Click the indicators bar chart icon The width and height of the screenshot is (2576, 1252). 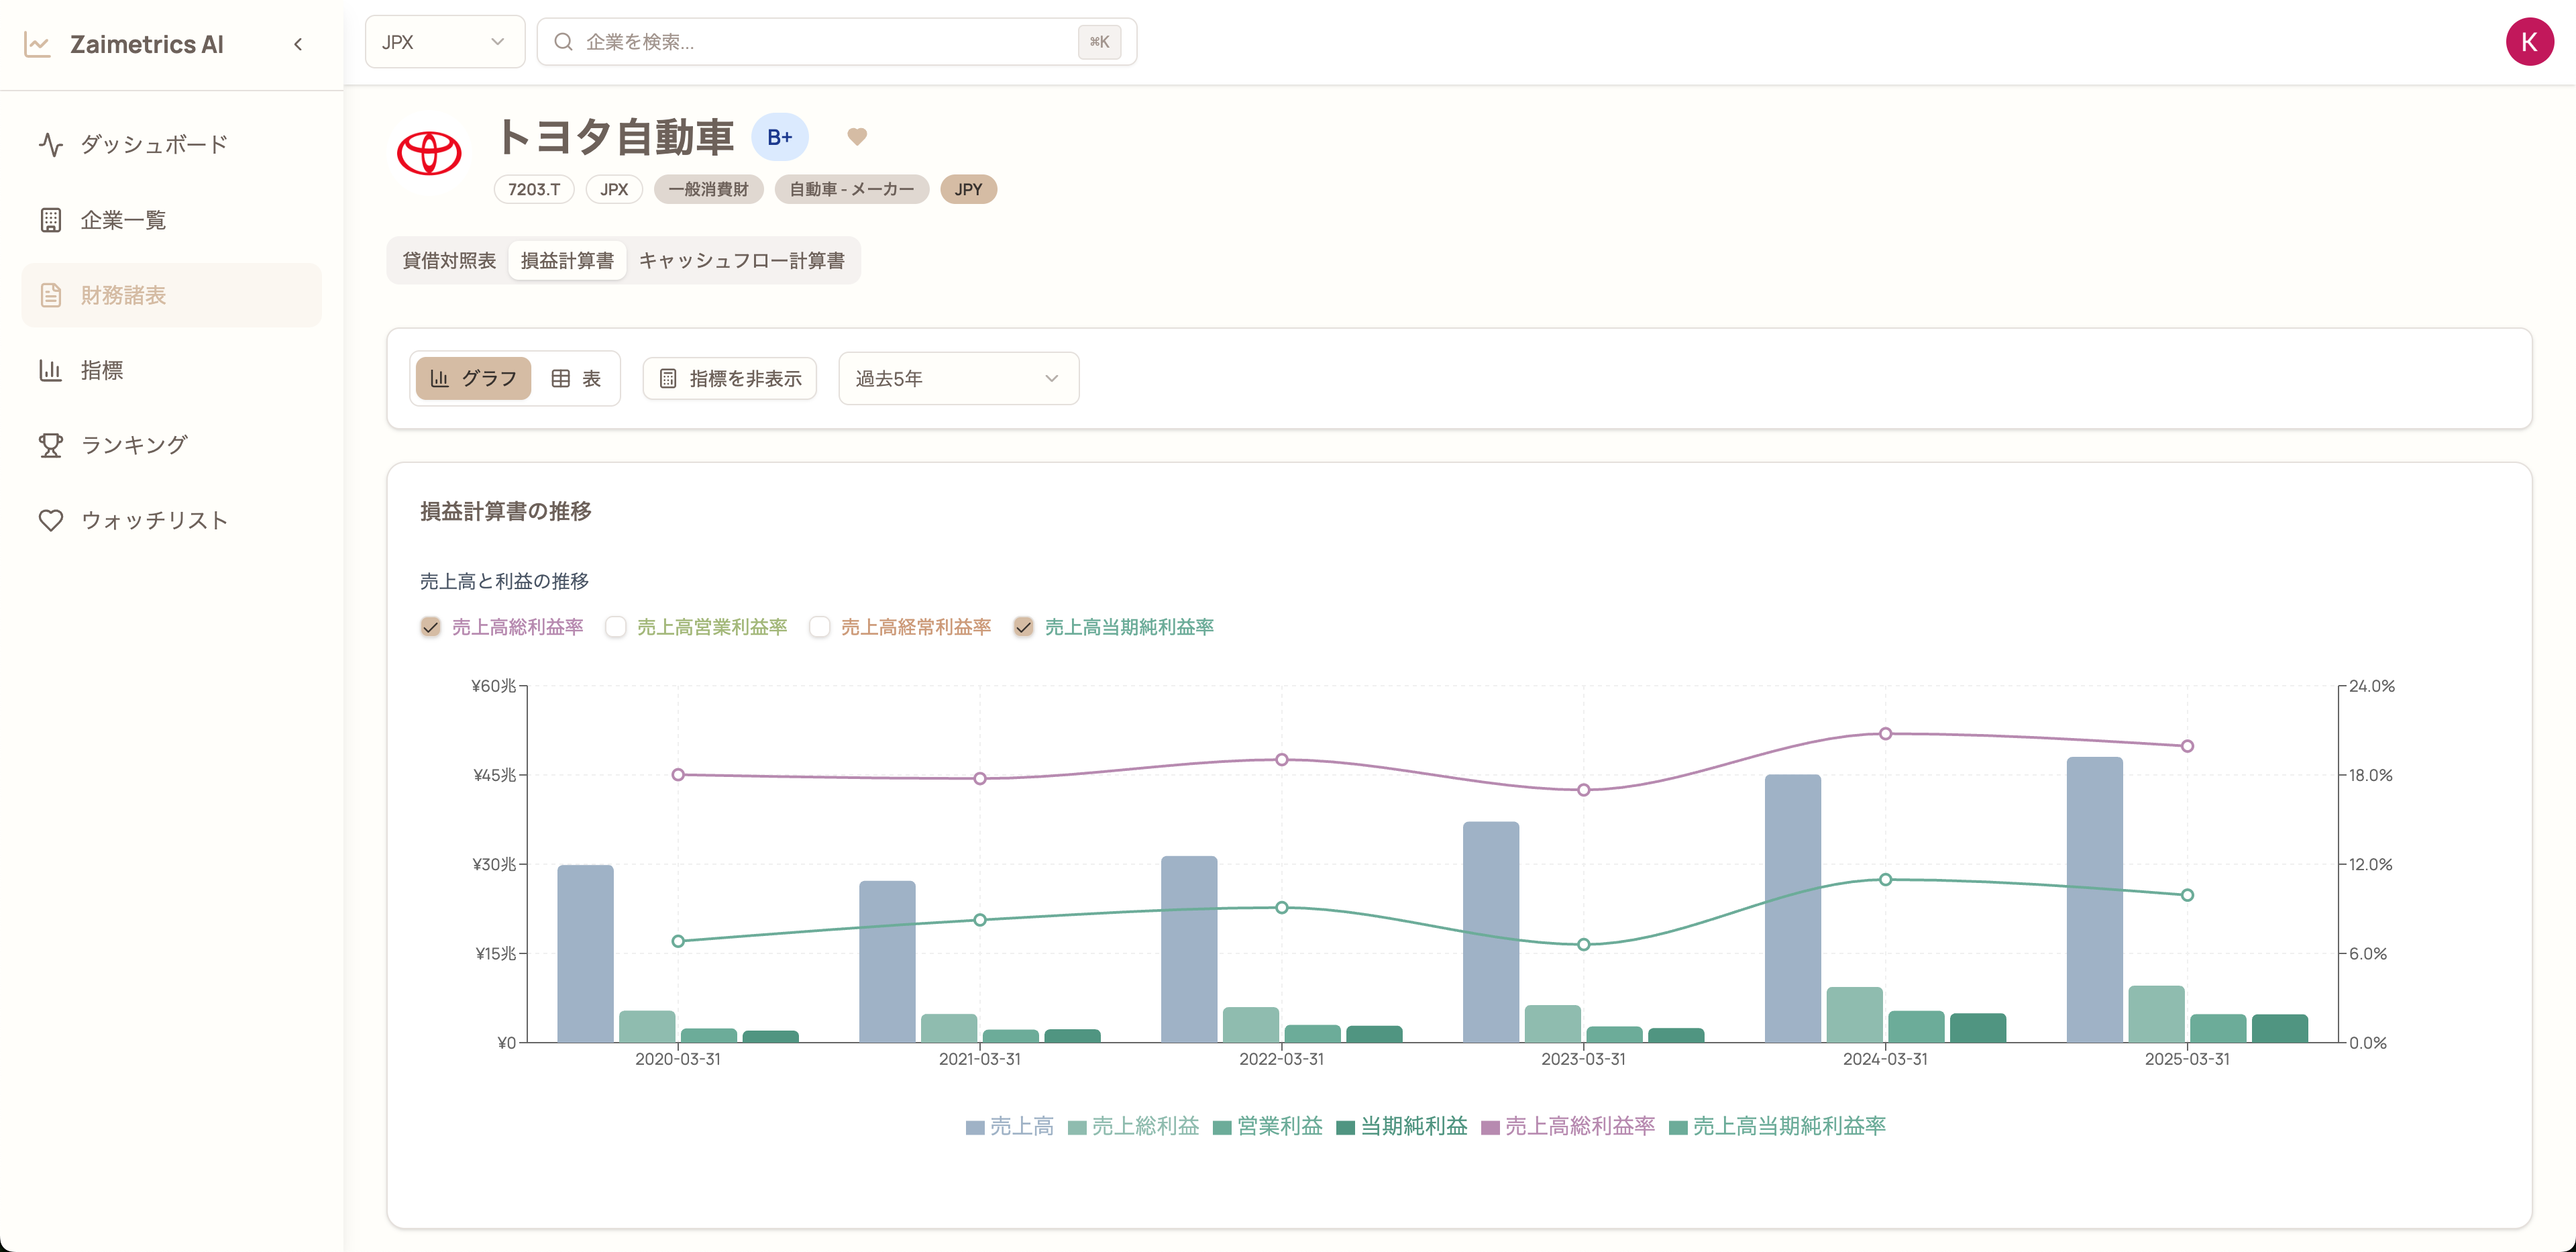click(51, 370)
